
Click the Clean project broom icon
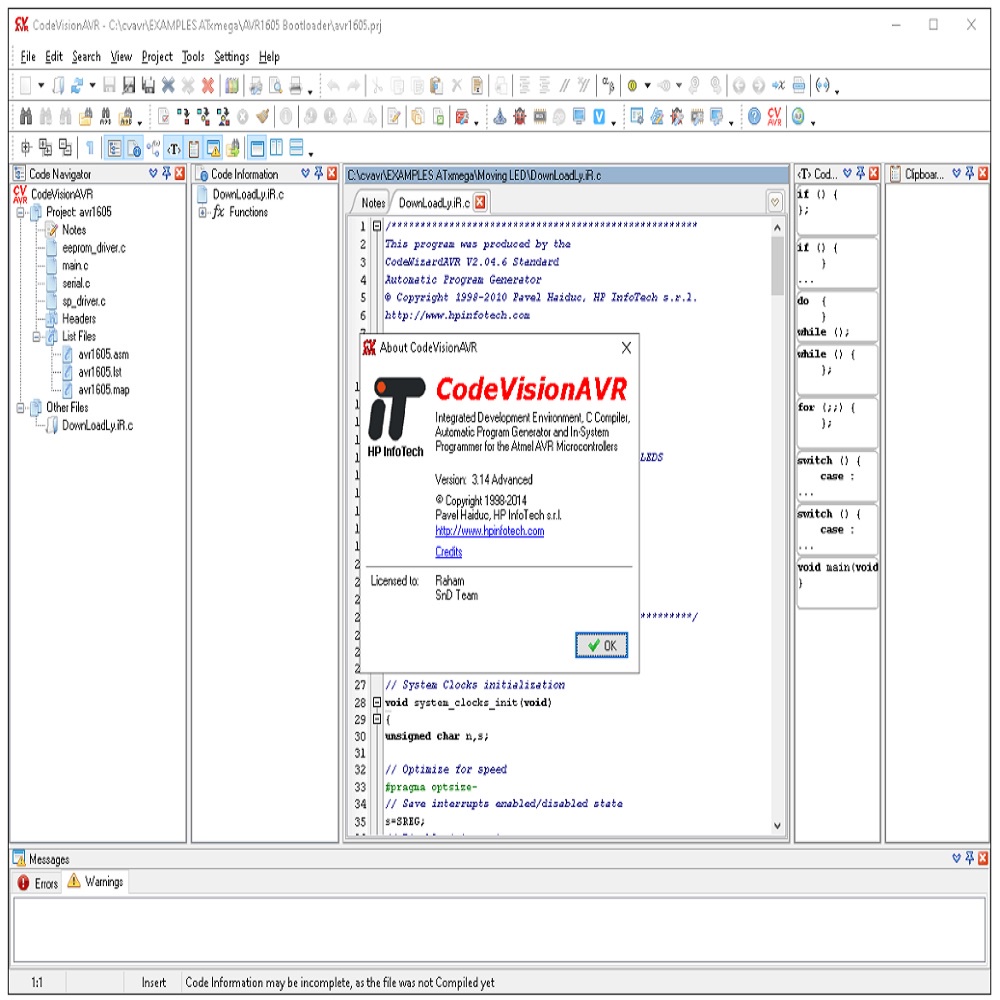click(262, 116)
